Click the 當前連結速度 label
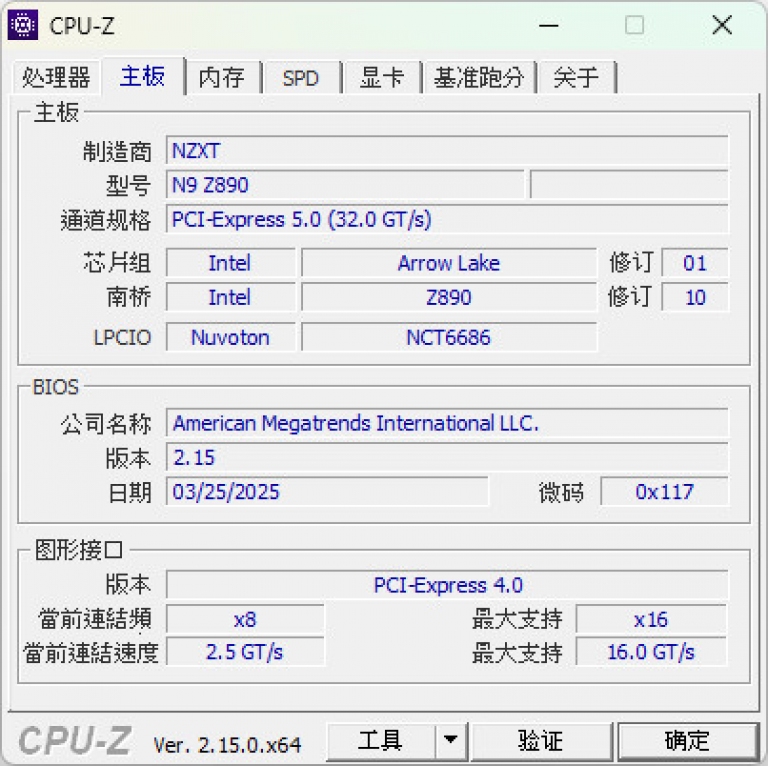This screenshot has width=768, height=766. coord(91,652)
